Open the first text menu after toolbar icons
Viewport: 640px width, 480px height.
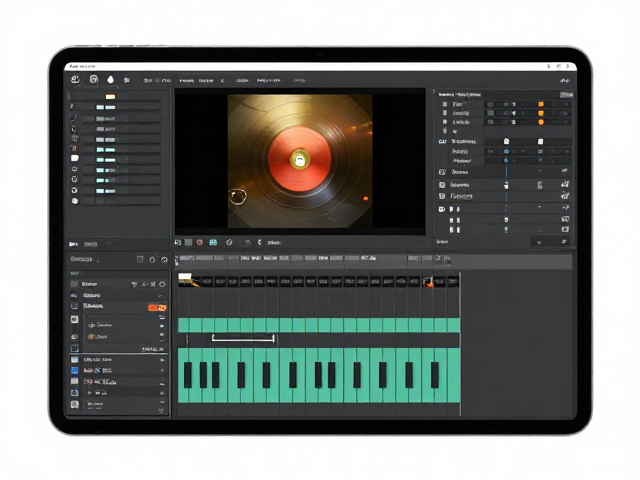148,80
